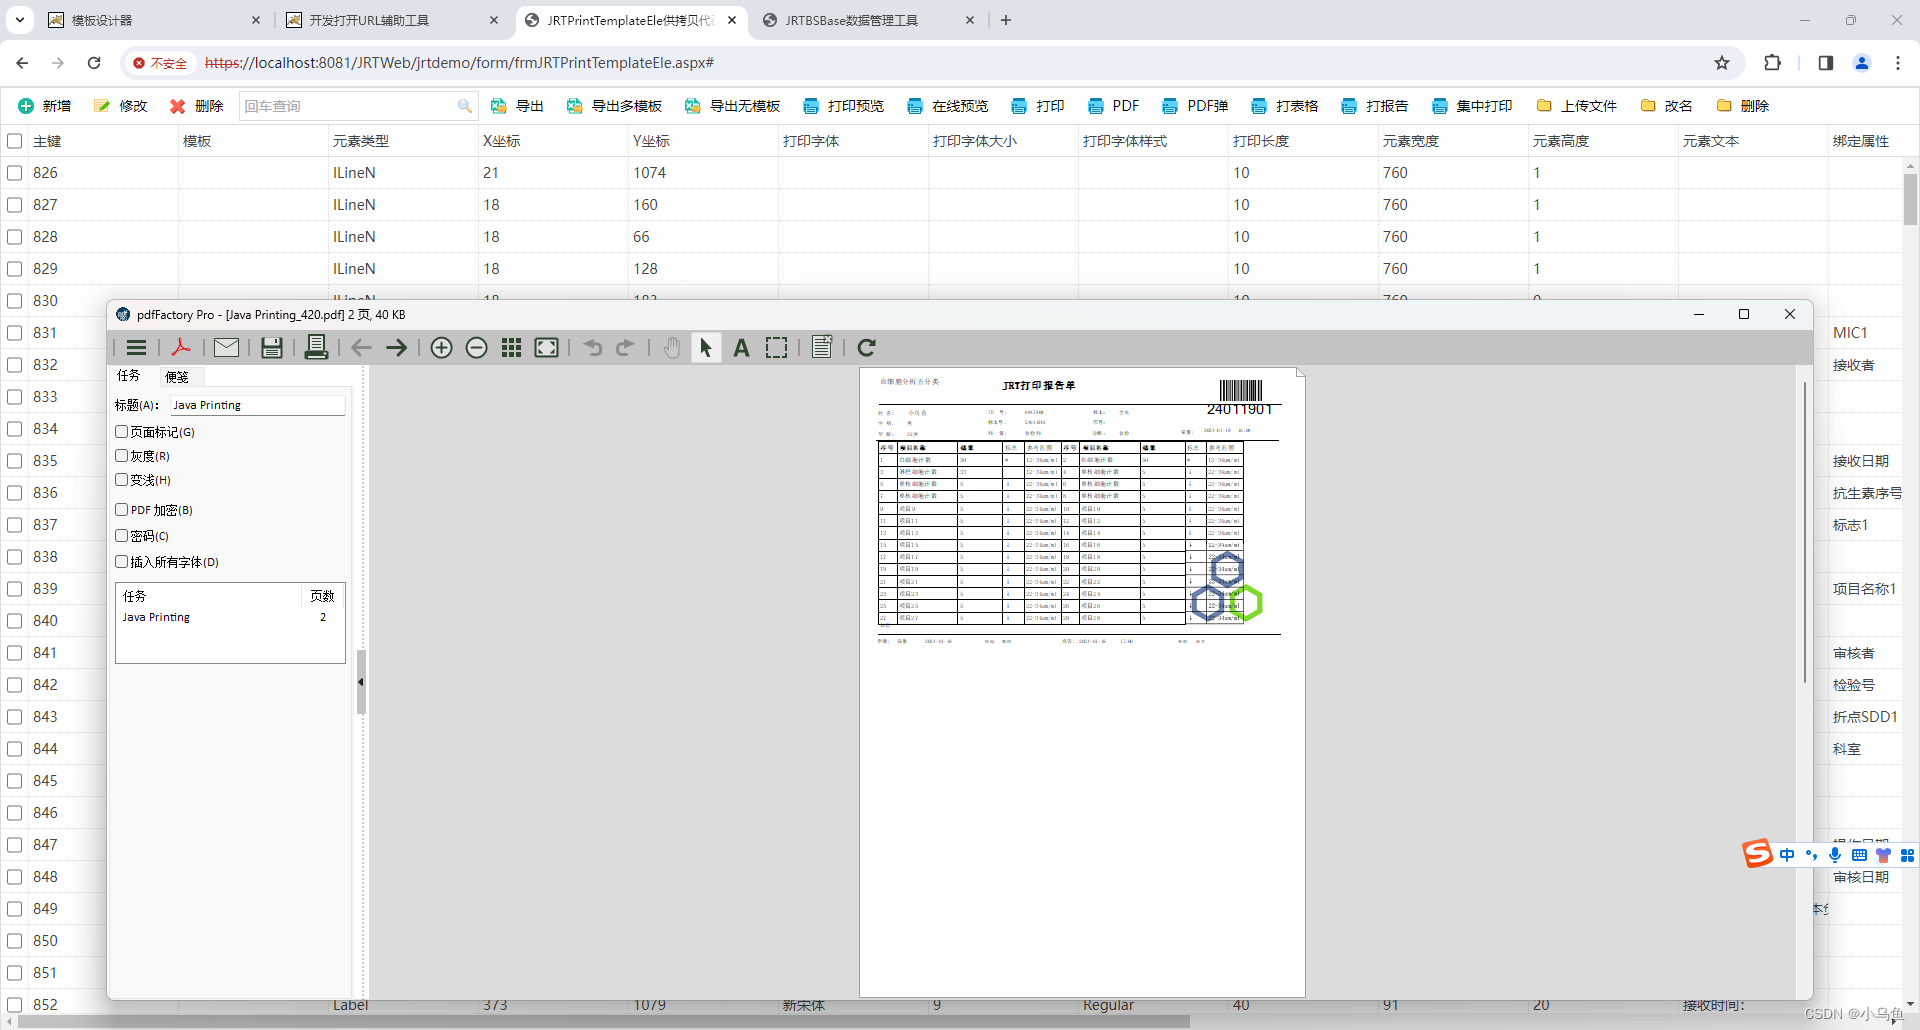Select the dashed rectangle snapshot tool
This screenshot has width=1920, height=1030.
(x=776, y=348)
